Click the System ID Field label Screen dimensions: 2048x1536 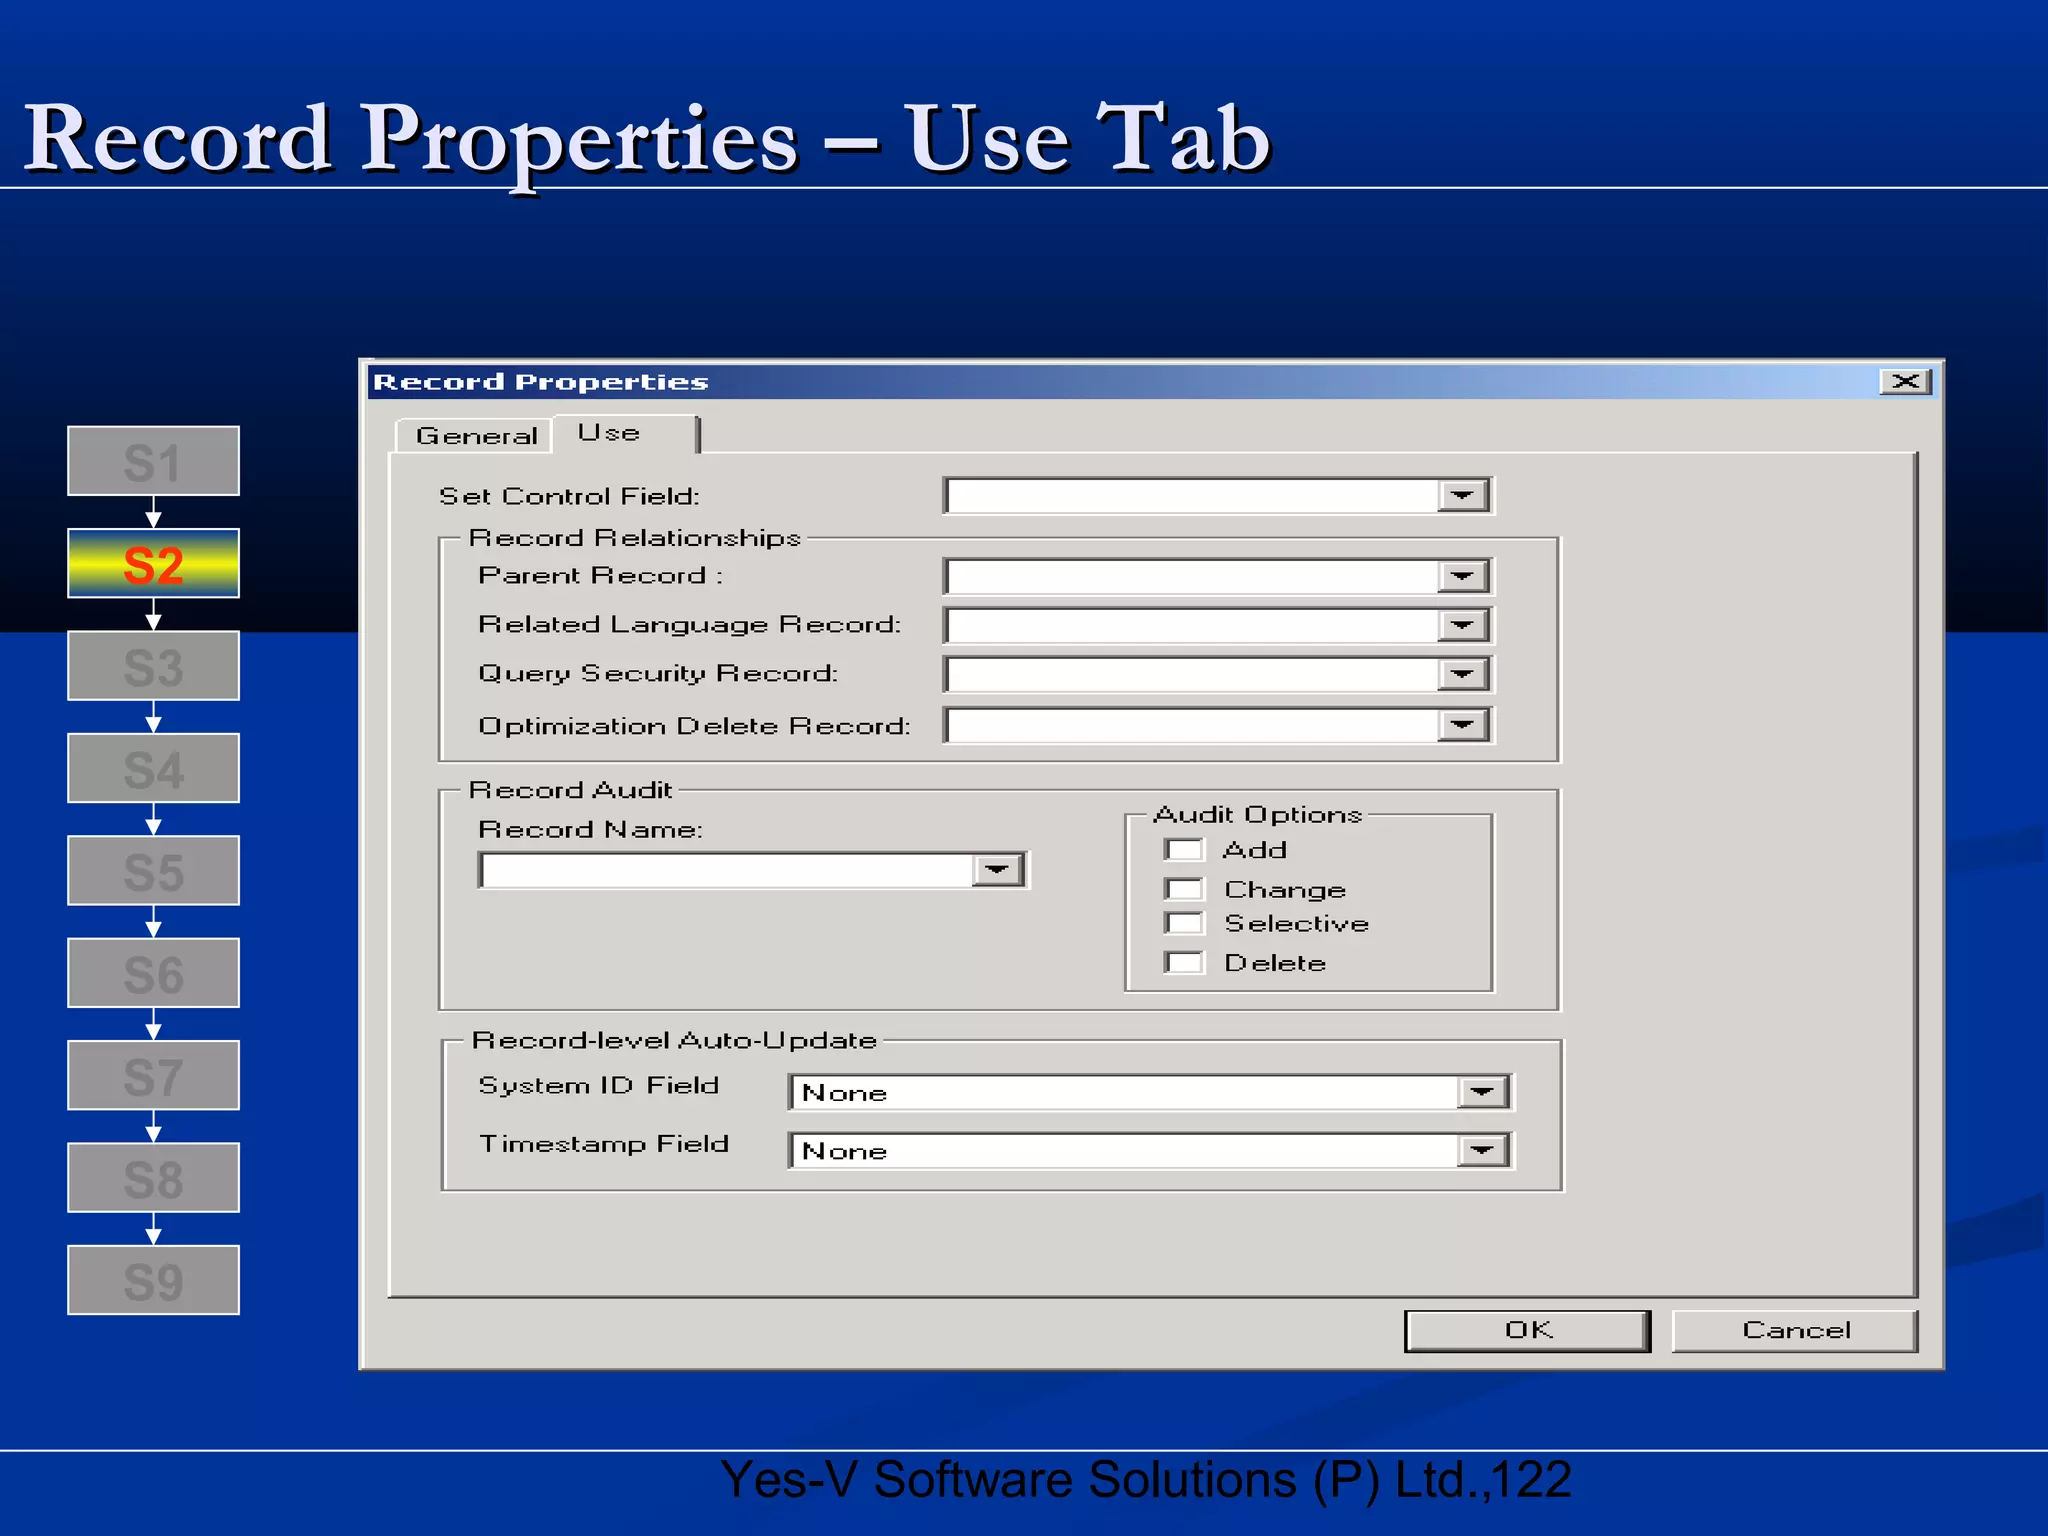(599, 1086)
